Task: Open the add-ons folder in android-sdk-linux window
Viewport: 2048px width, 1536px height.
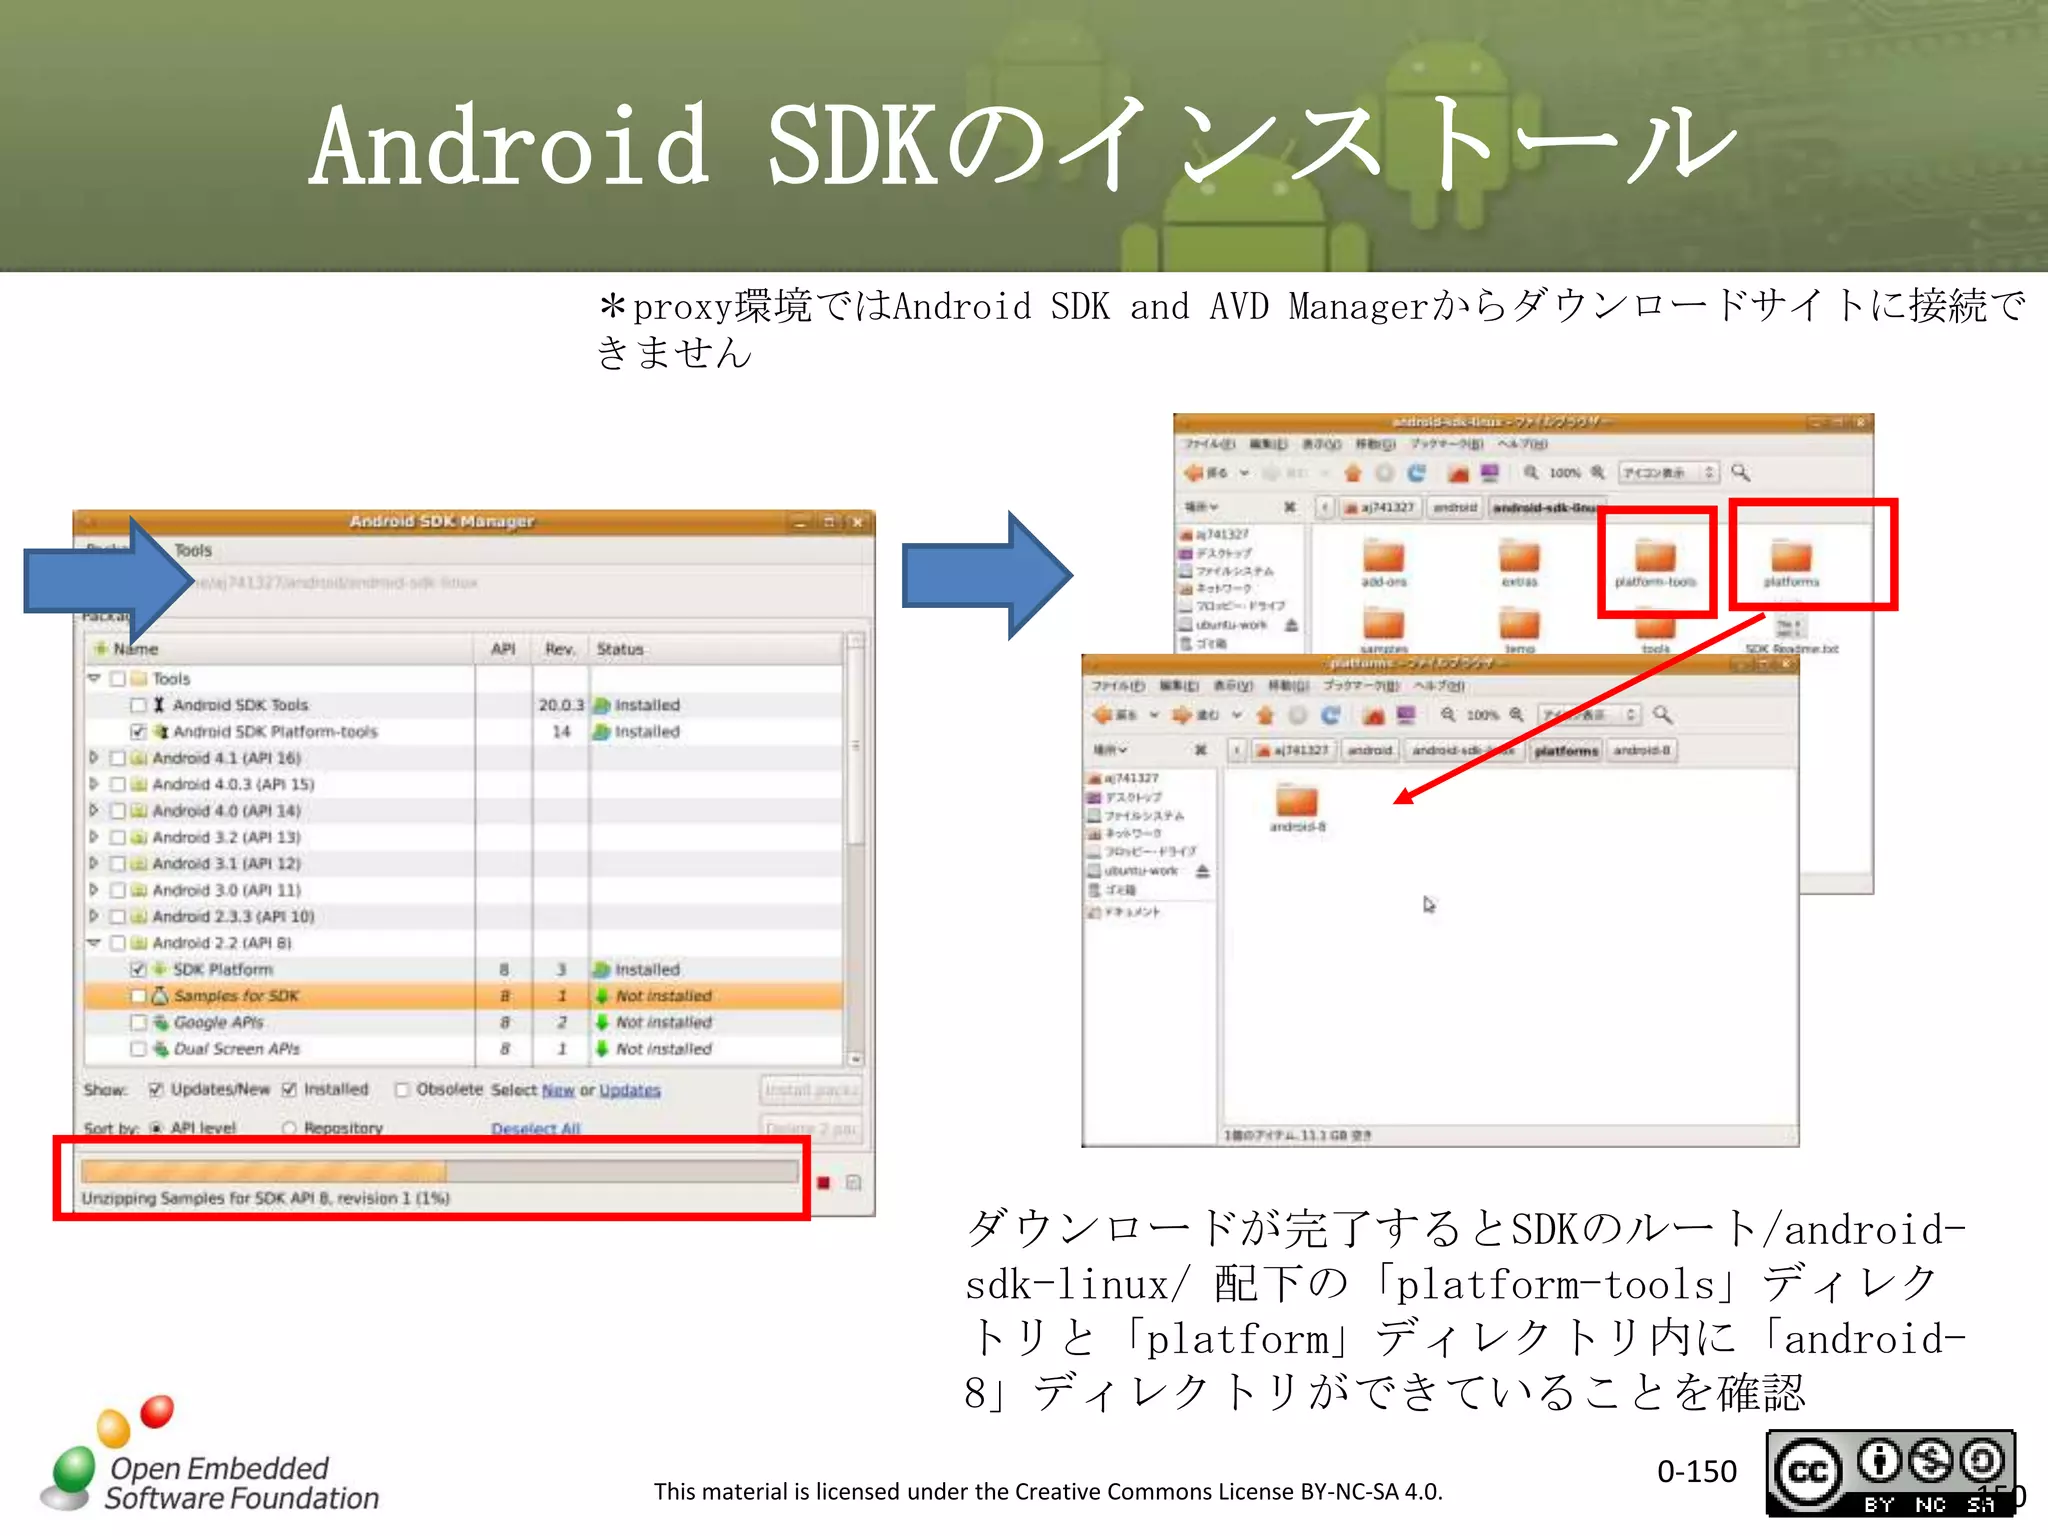Action: coord(1384,563)
